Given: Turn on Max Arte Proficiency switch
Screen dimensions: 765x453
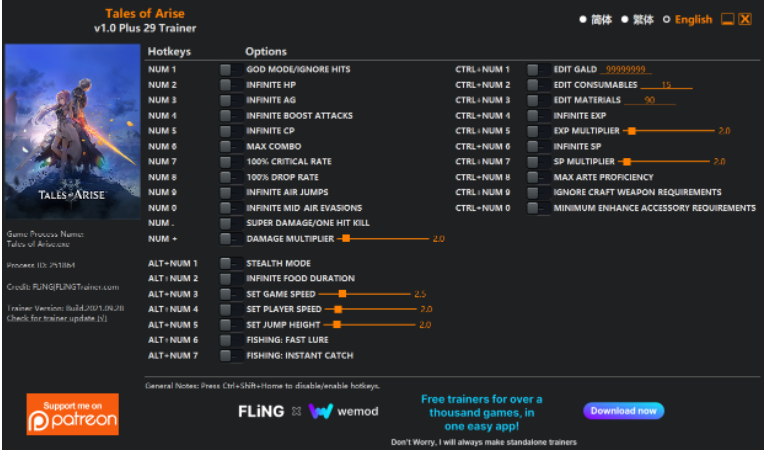Looking at the screenshot, I should click(x=538, y=177).
